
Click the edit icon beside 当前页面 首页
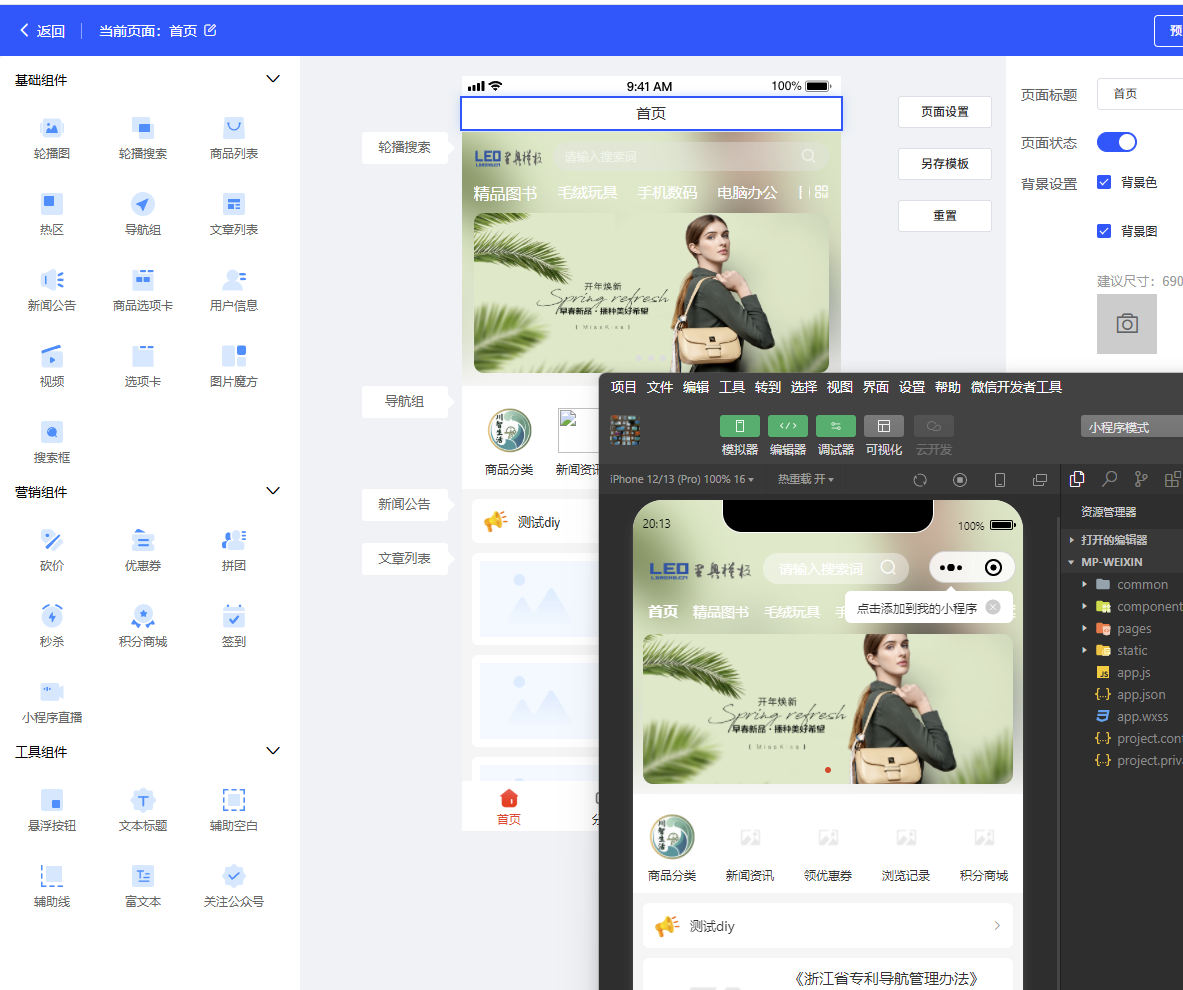(x=210, y=30)
